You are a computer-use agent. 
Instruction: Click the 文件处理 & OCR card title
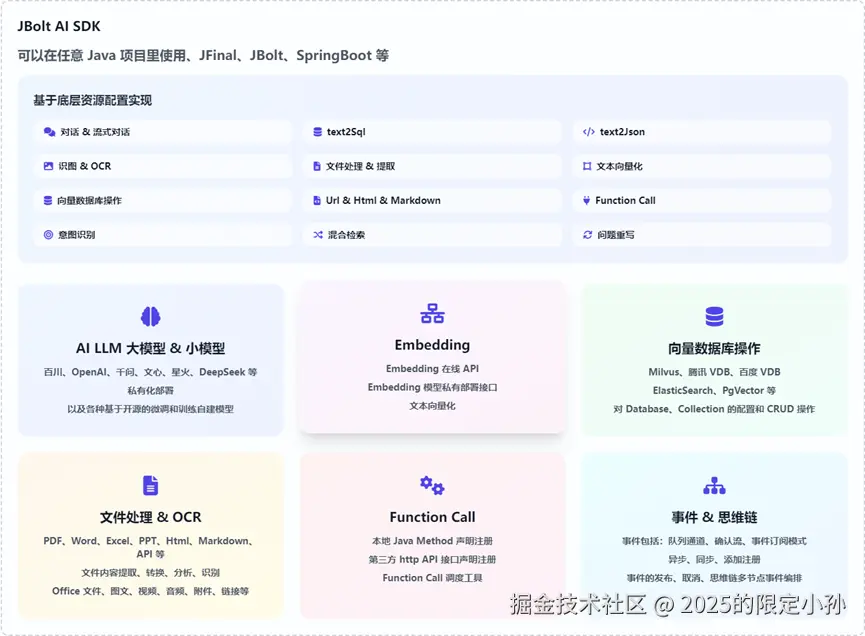pyautogui.click(x=151, y=517)
